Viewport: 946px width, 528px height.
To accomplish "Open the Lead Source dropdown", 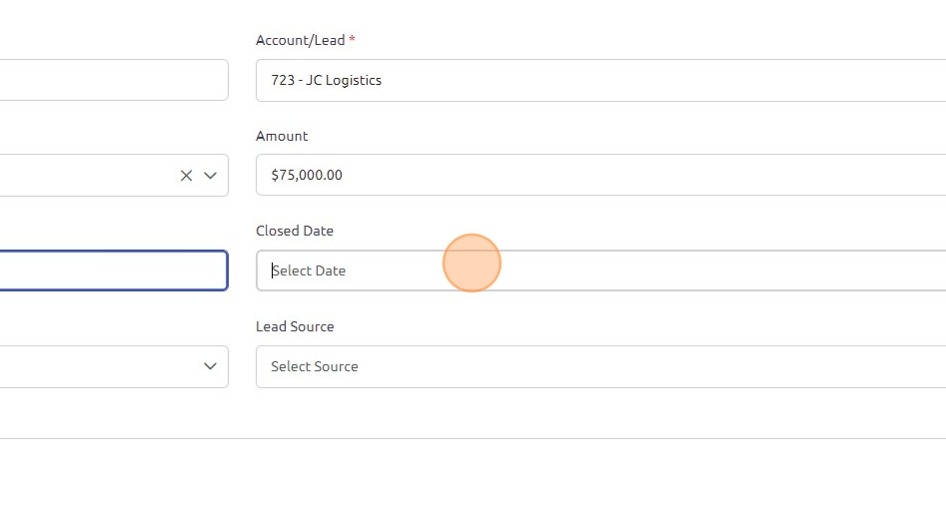I will [x=600, y=366].
